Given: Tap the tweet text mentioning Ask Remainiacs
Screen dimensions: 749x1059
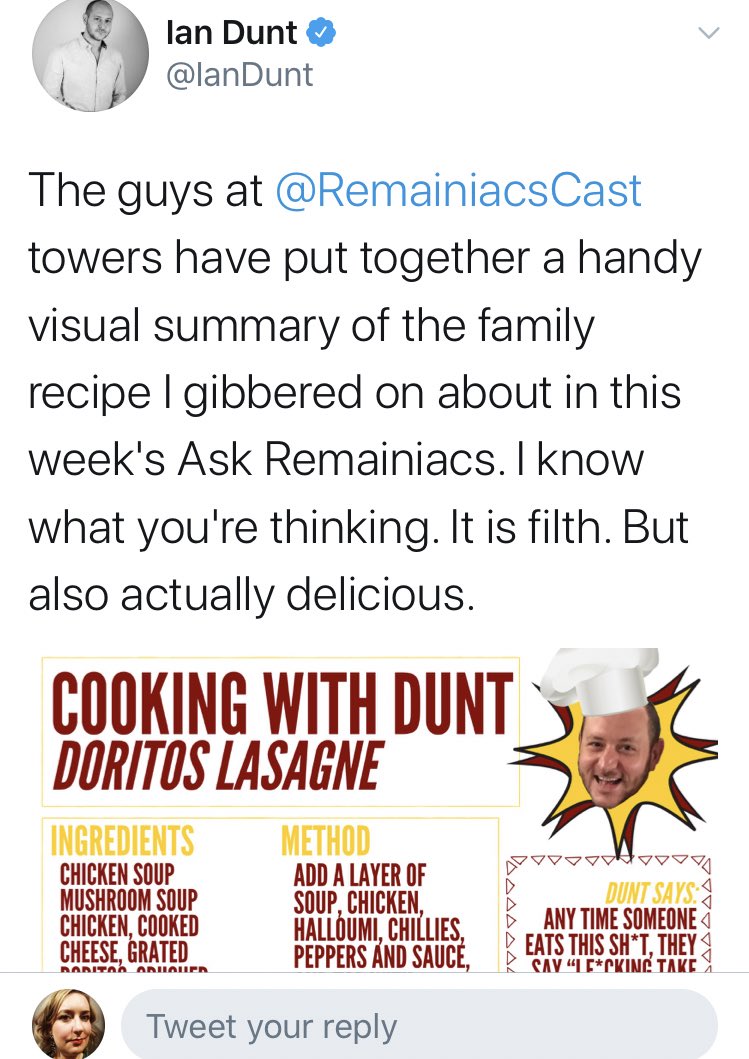Looking at the screenshot, I should 336,459.
